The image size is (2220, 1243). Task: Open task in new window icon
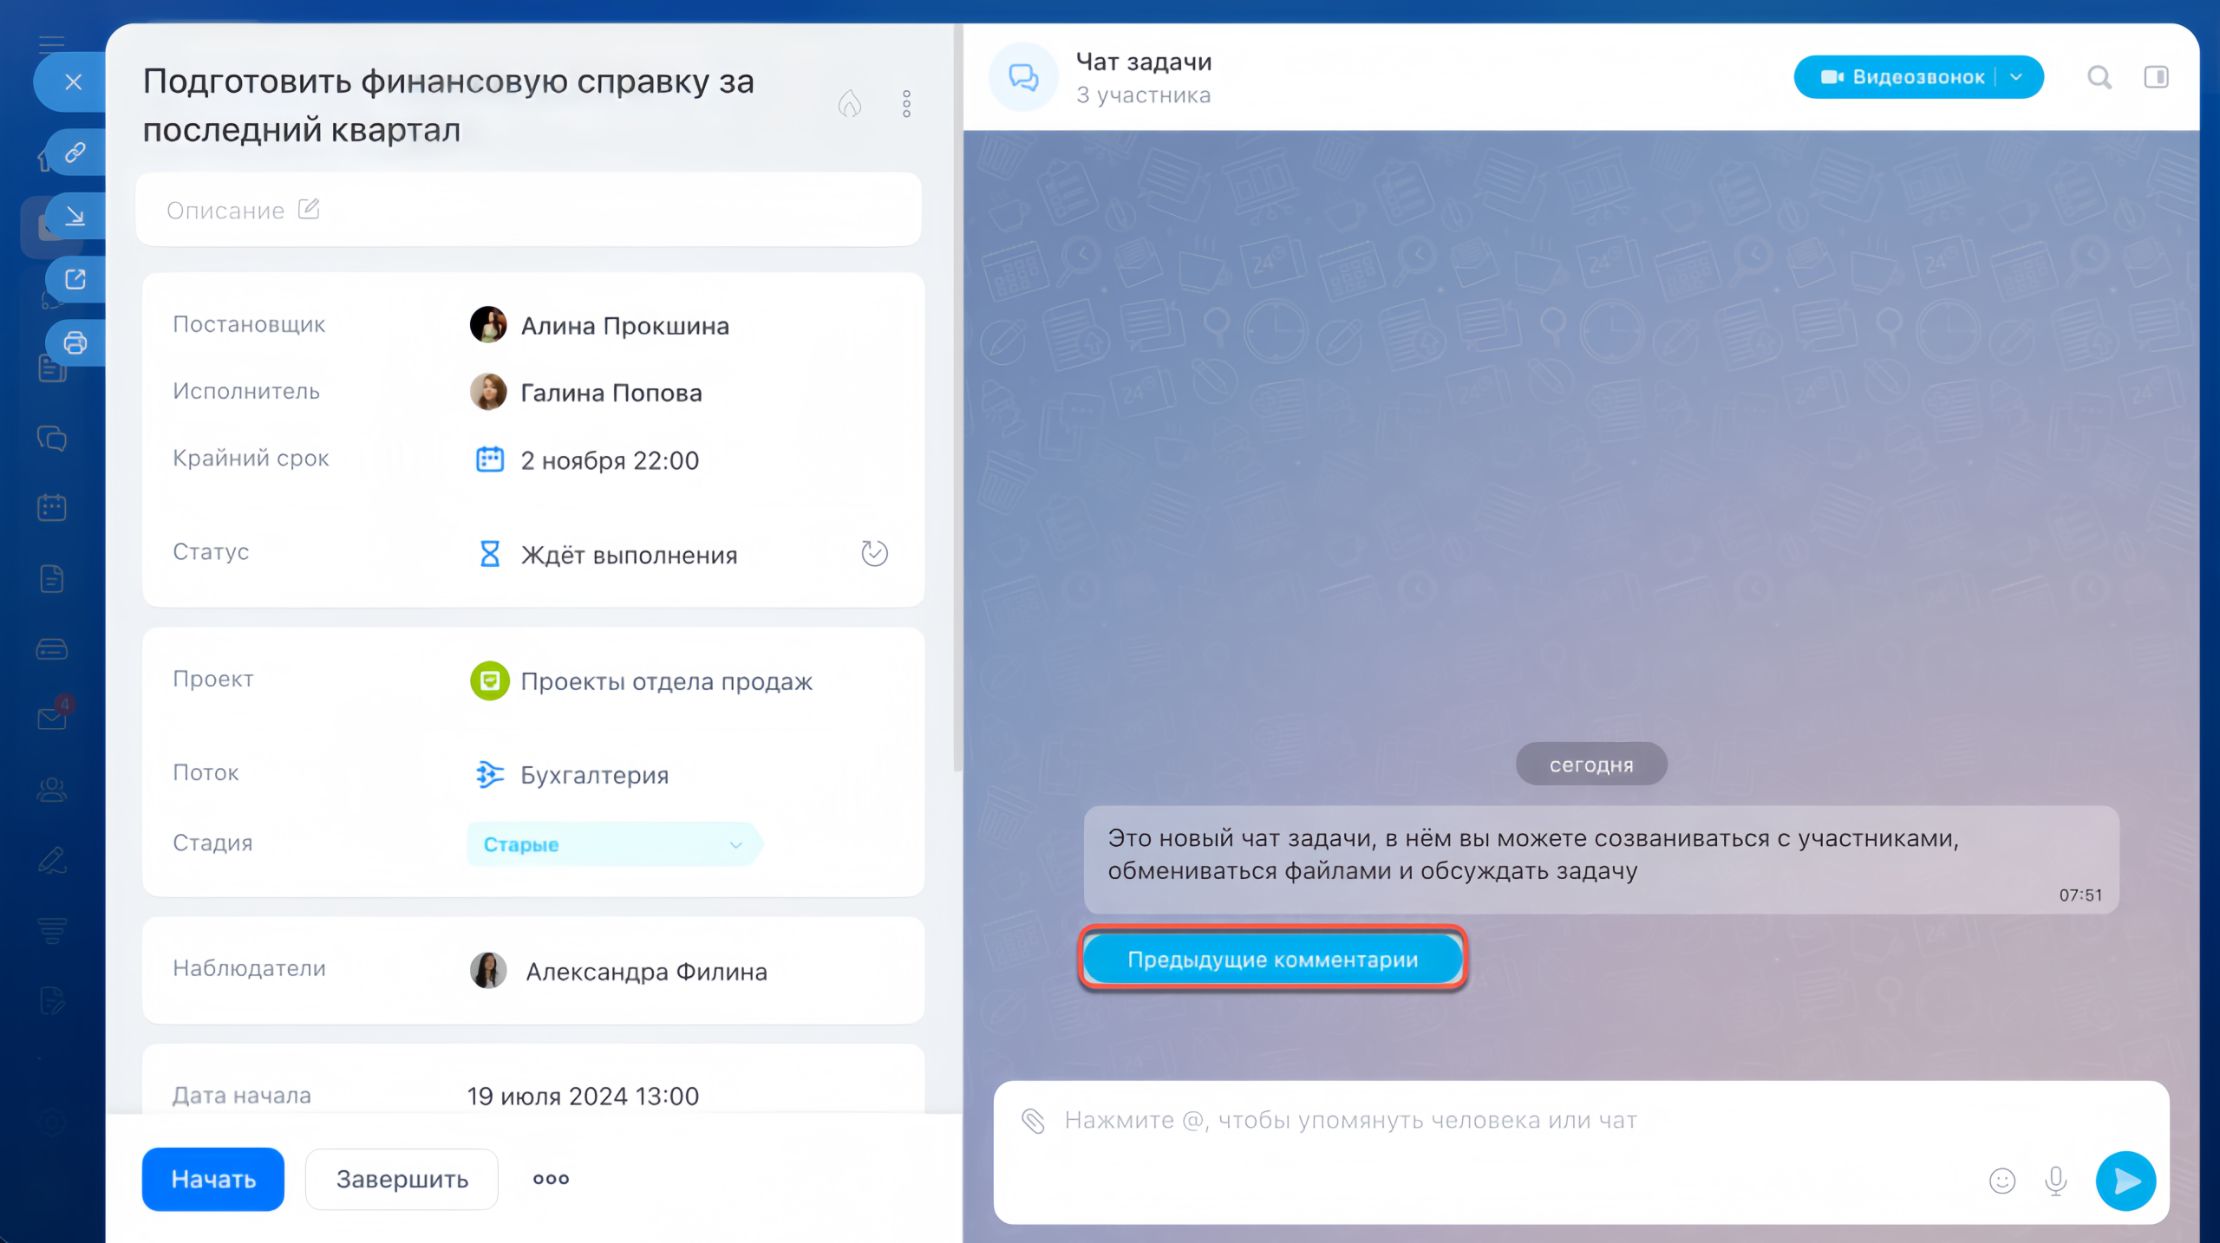[75, 280]
